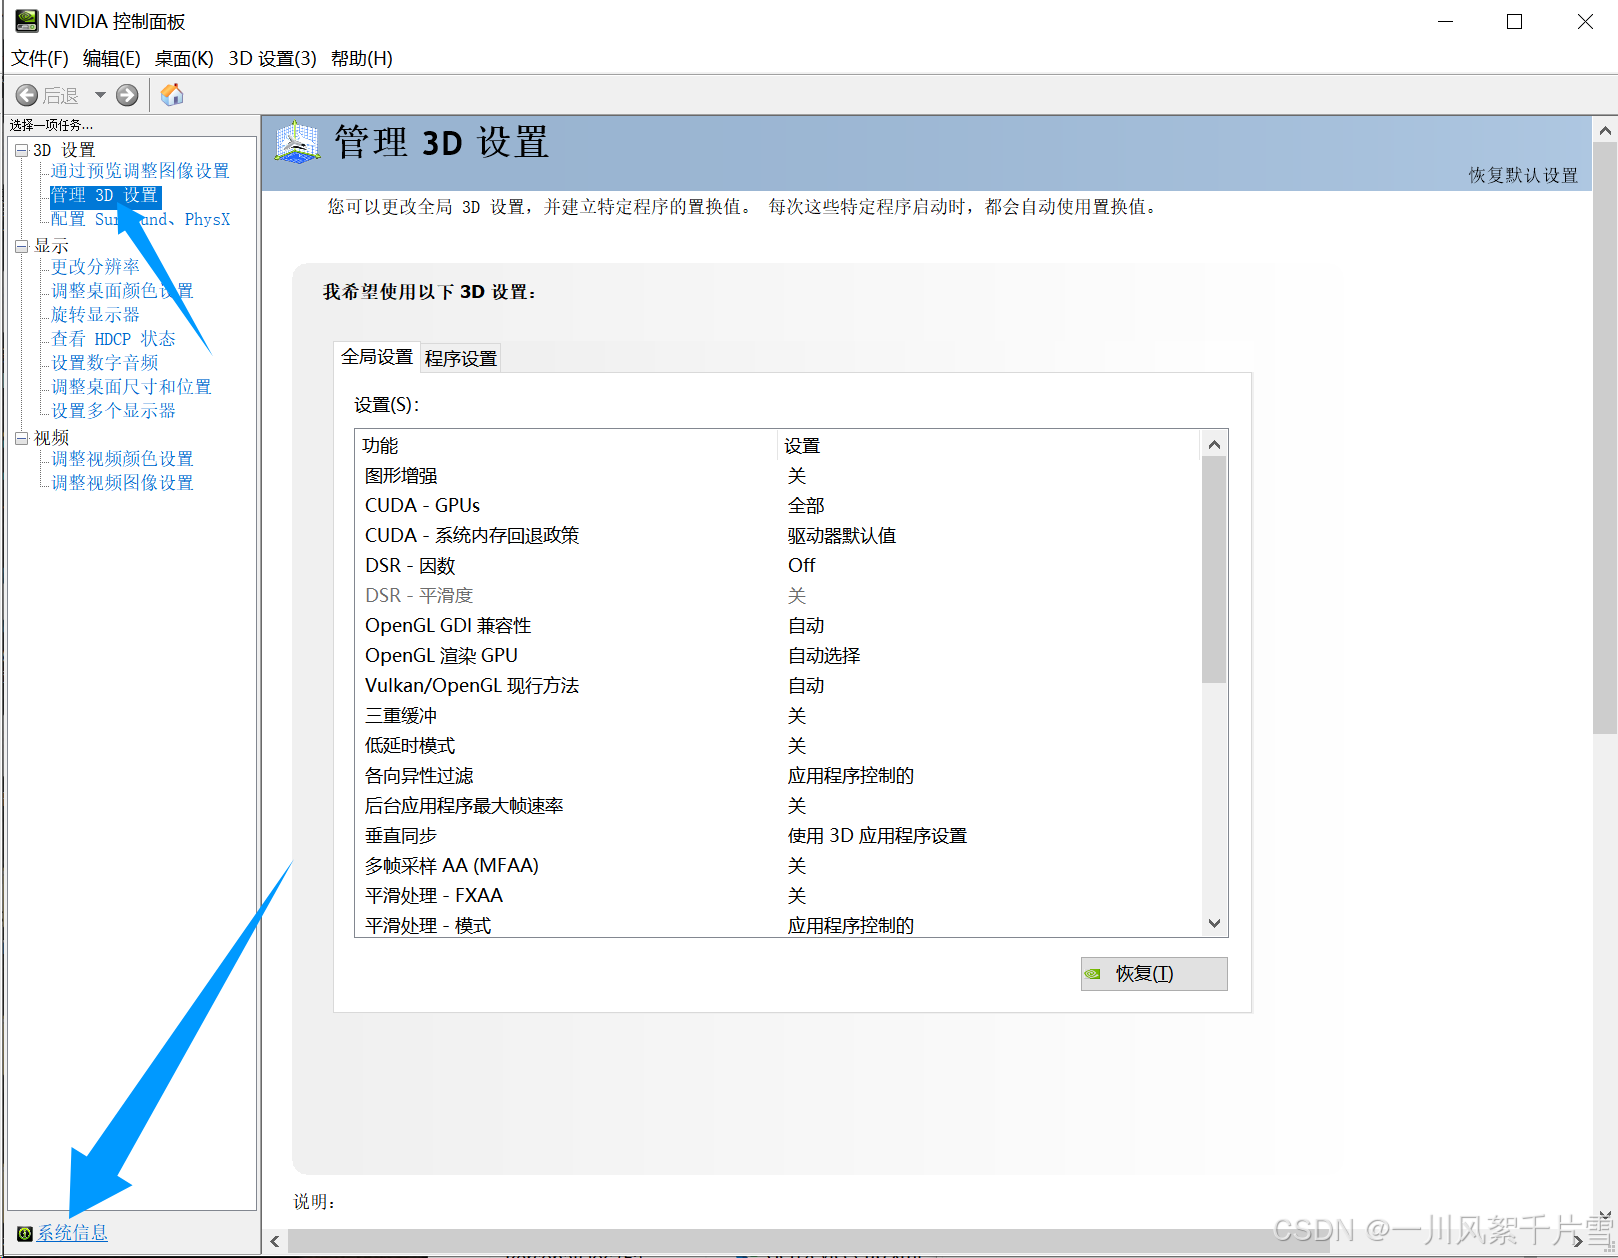Screen dimensions: 1618x1258
Task: Select the 垂直同步 row
Action: tap(778, 836)
